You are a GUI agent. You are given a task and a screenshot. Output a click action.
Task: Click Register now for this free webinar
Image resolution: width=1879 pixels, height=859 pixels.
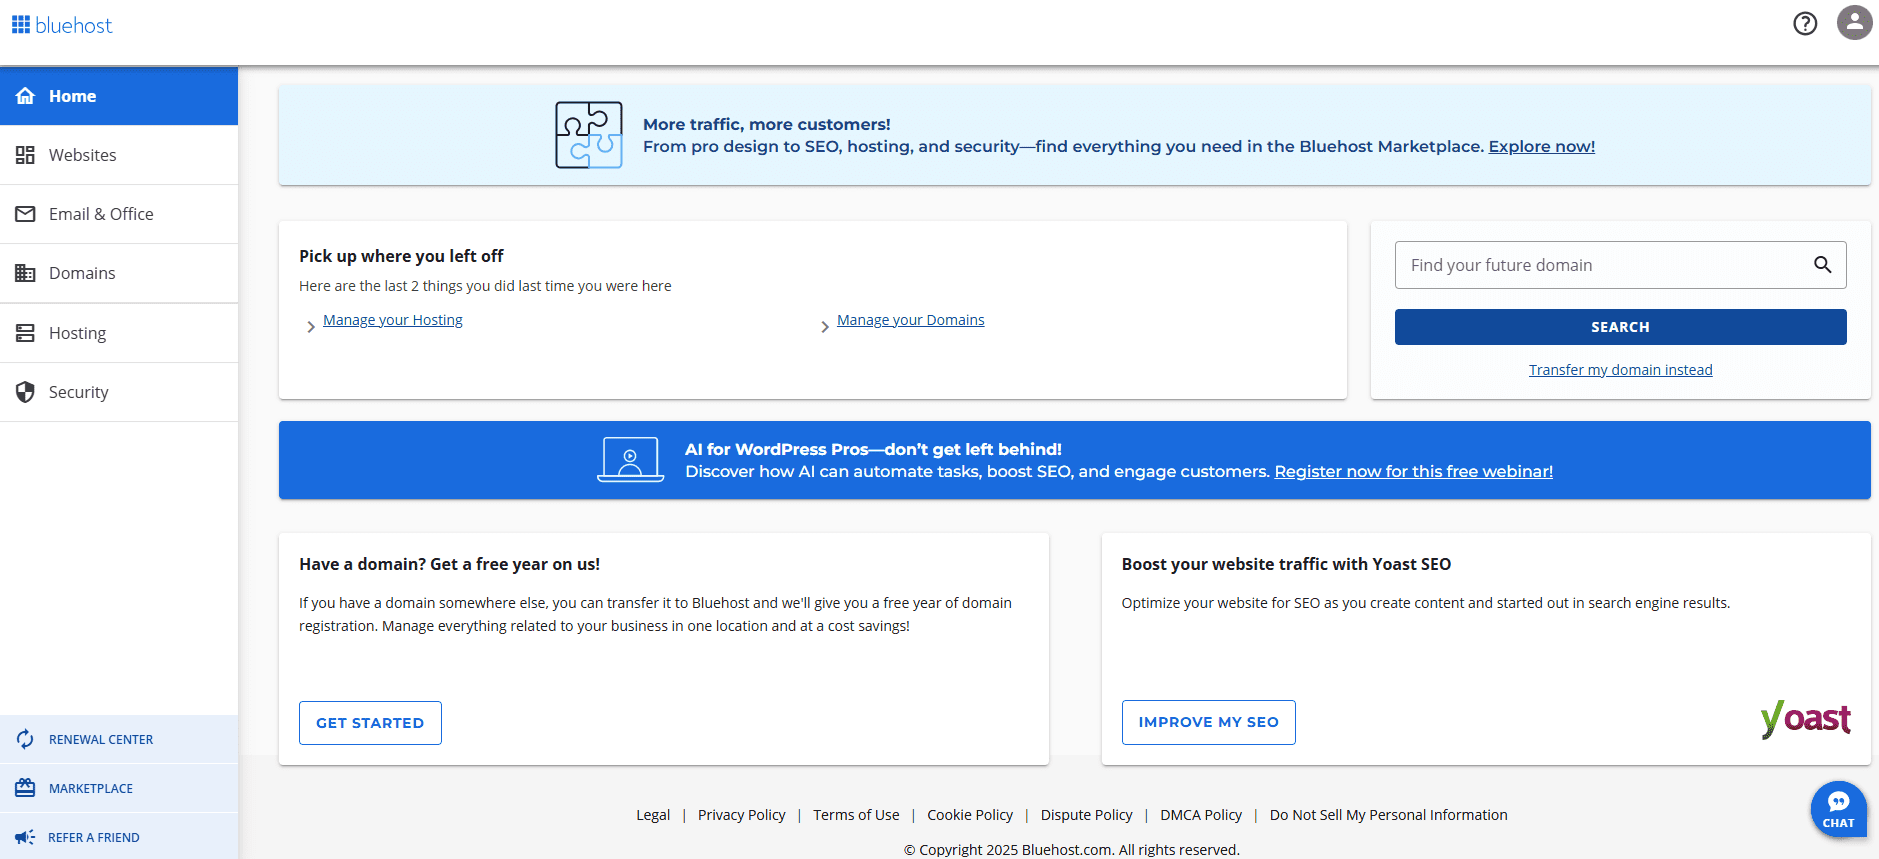coord(1413,471)
